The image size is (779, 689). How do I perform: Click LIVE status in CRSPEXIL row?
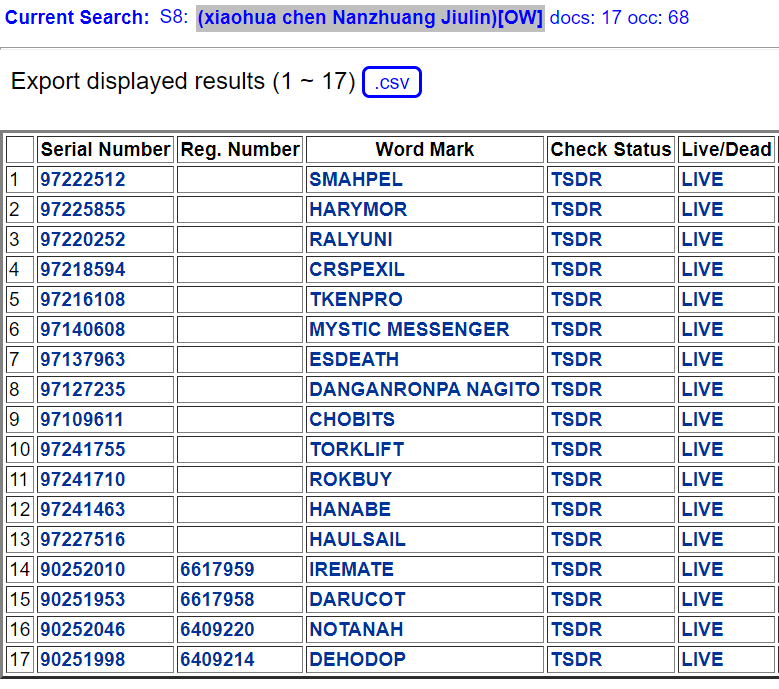tap(702, 269)
